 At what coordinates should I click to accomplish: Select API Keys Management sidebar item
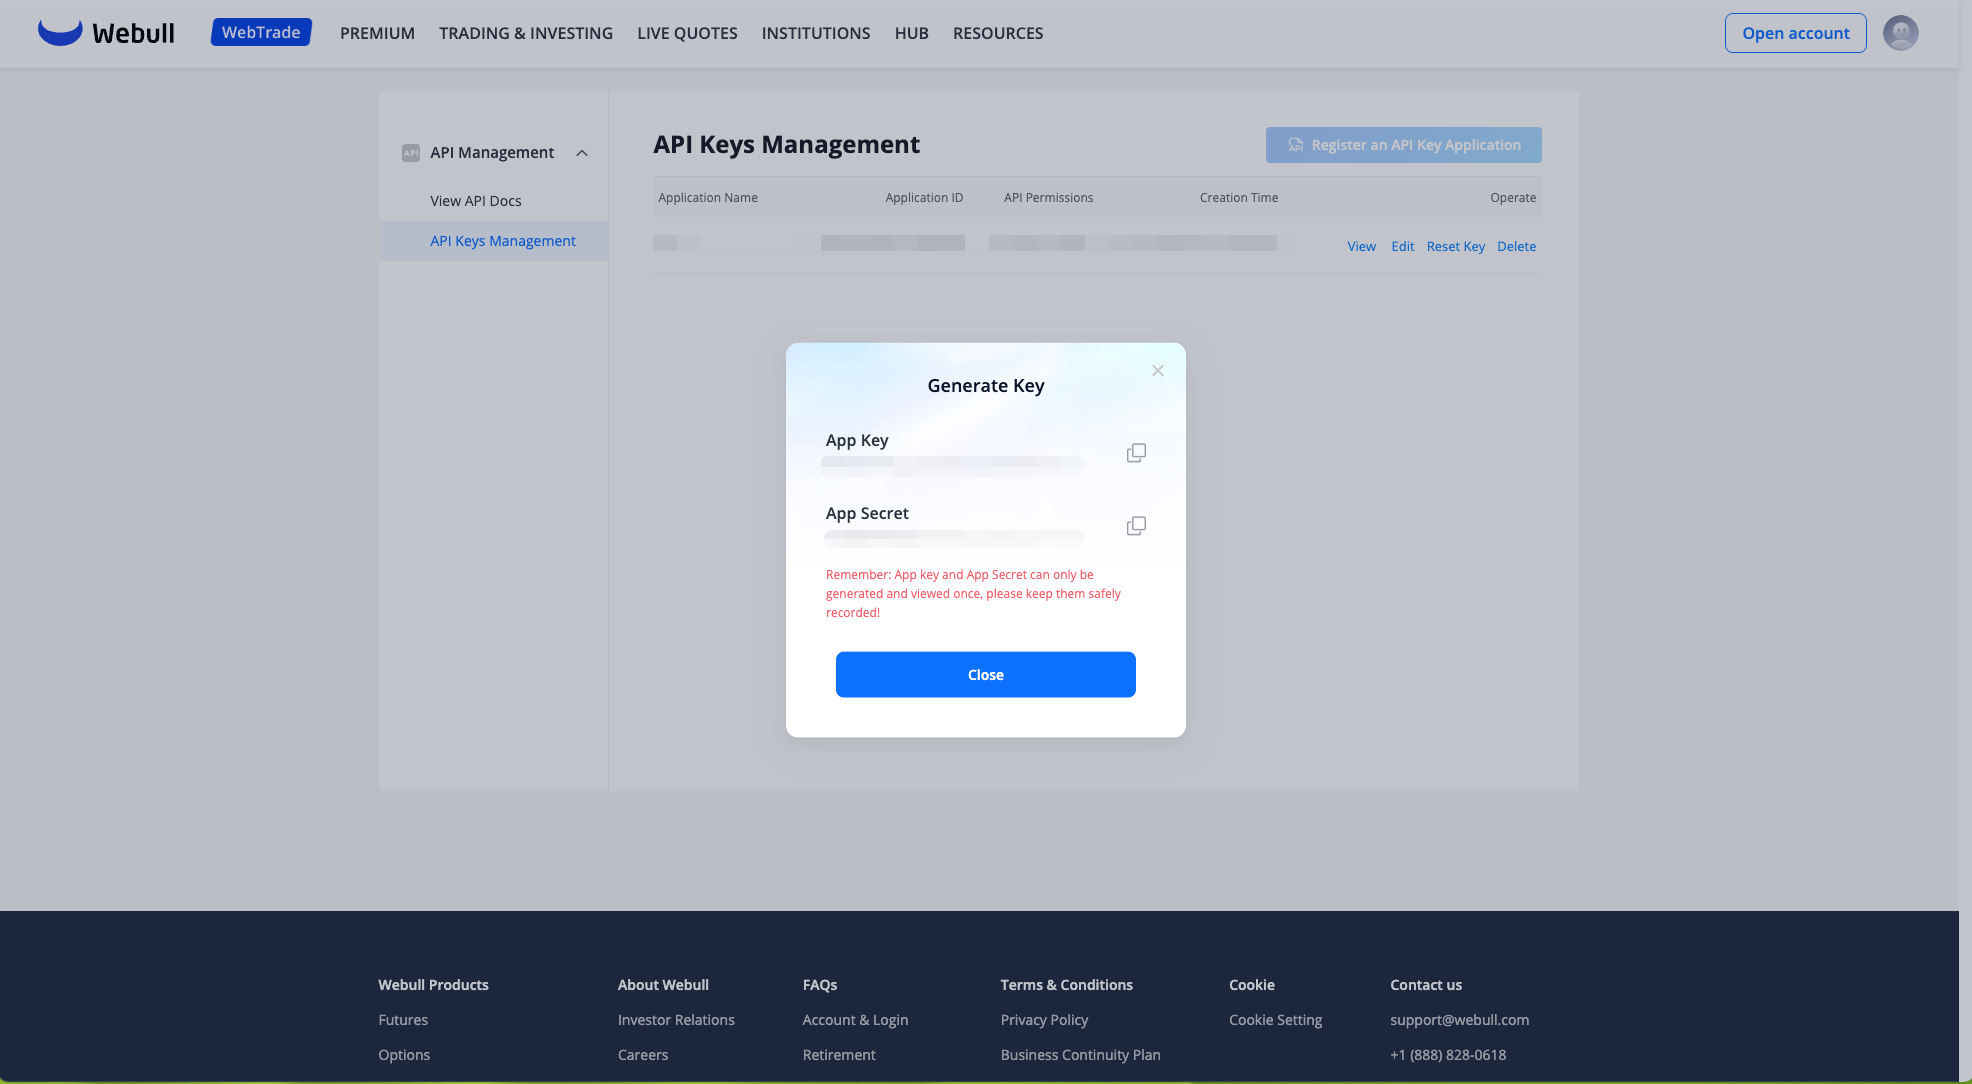pyautogui.click(x=502, y=241)
